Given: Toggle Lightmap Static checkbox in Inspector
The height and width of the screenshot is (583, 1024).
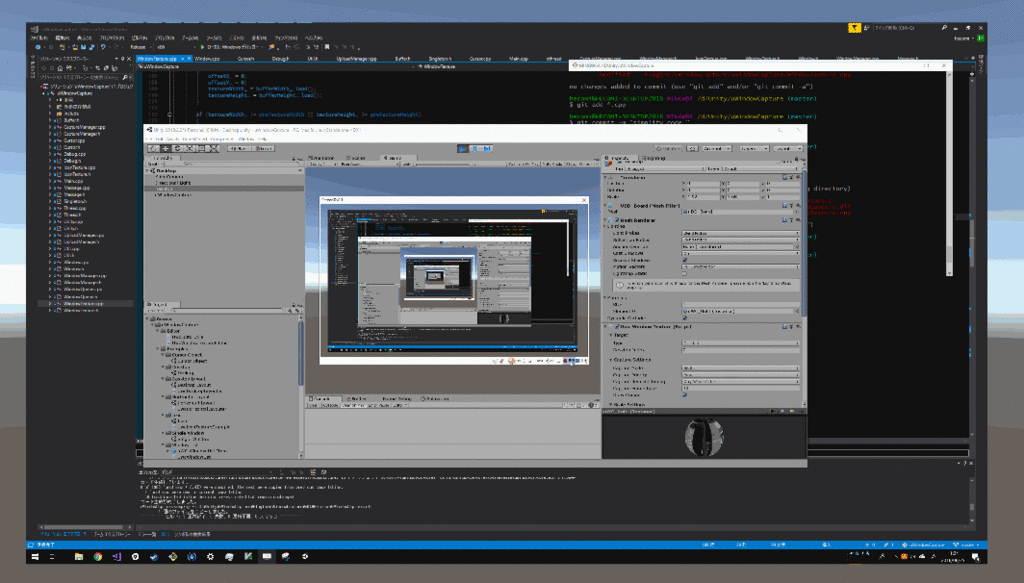Looking at the screenshot, I should pyautogui.click(x=684, y=274).
